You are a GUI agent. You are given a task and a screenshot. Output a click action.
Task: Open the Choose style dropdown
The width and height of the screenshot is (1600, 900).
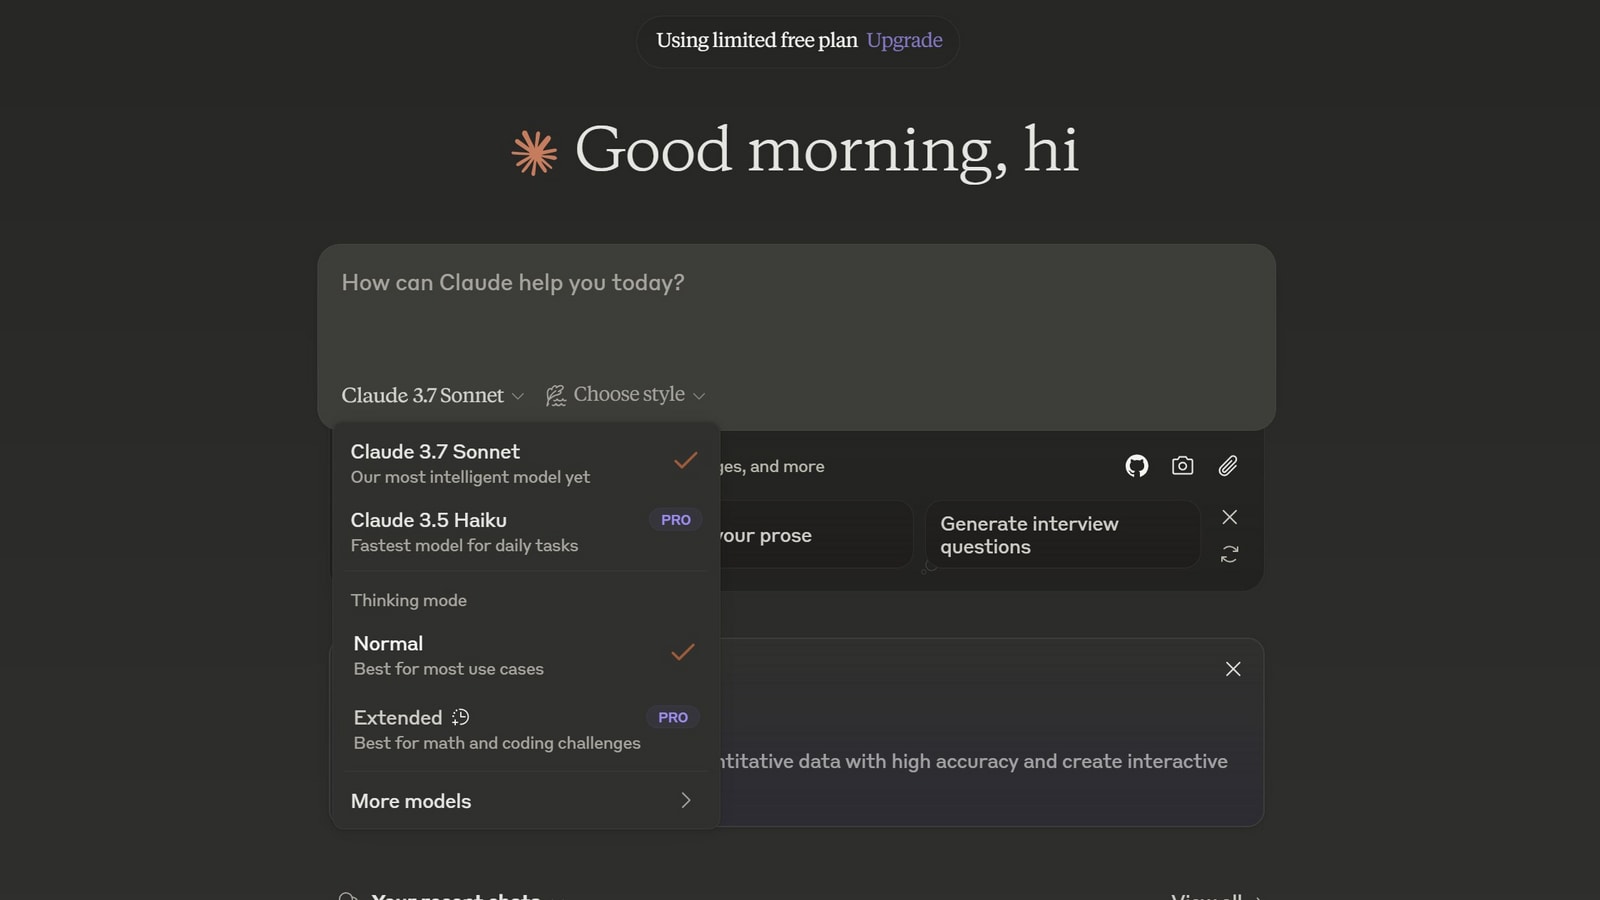click(628, 394)
